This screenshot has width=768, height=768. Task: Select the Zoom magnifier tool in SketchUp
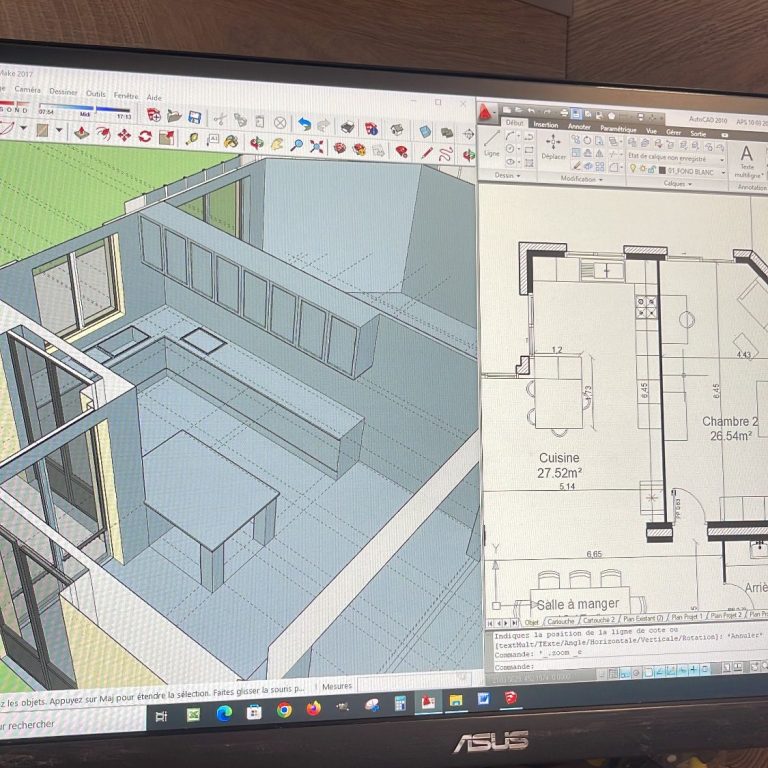pyautogui.click(x=296, y=145)
